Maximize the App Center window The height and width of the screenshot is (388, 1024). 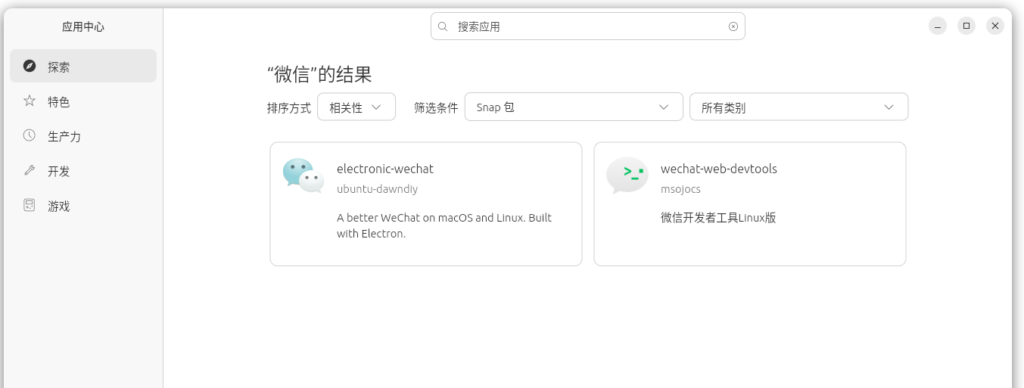pyautogui.click(x=966, y=26)
